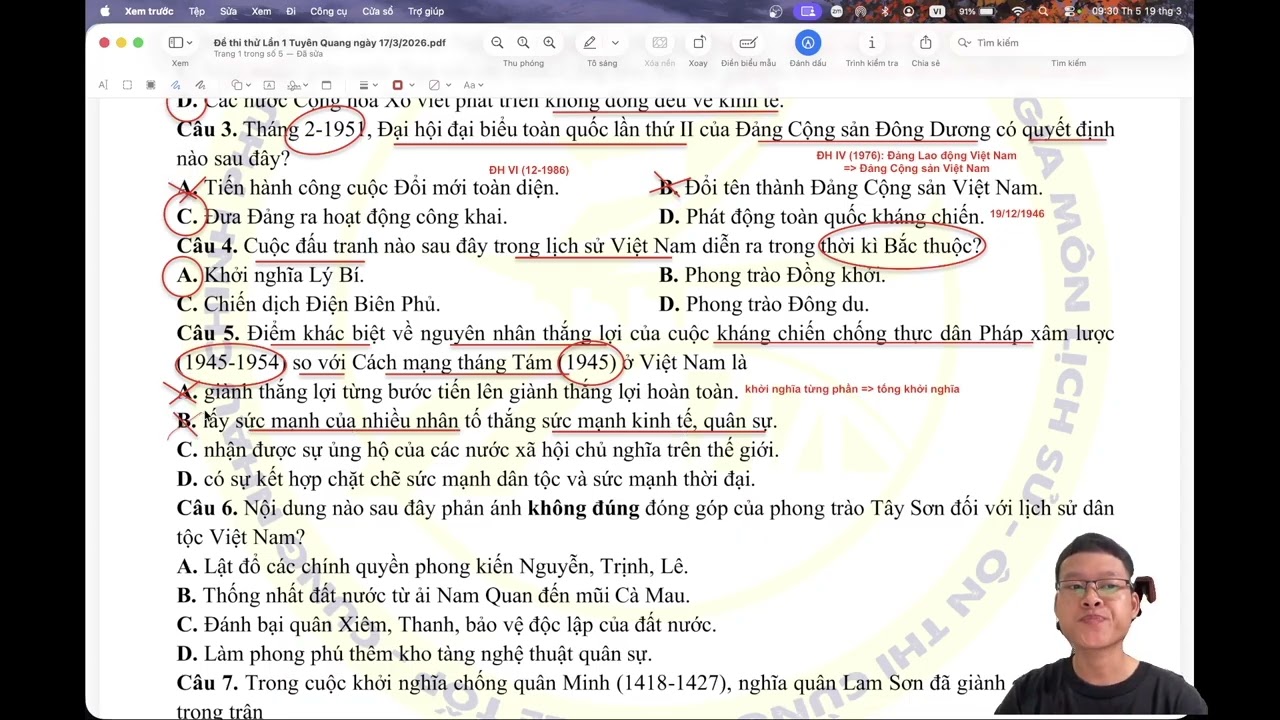Activate the Sketch pen tool
The height and width of the screenshot is (720, 1280).
(x=176, y=85)
